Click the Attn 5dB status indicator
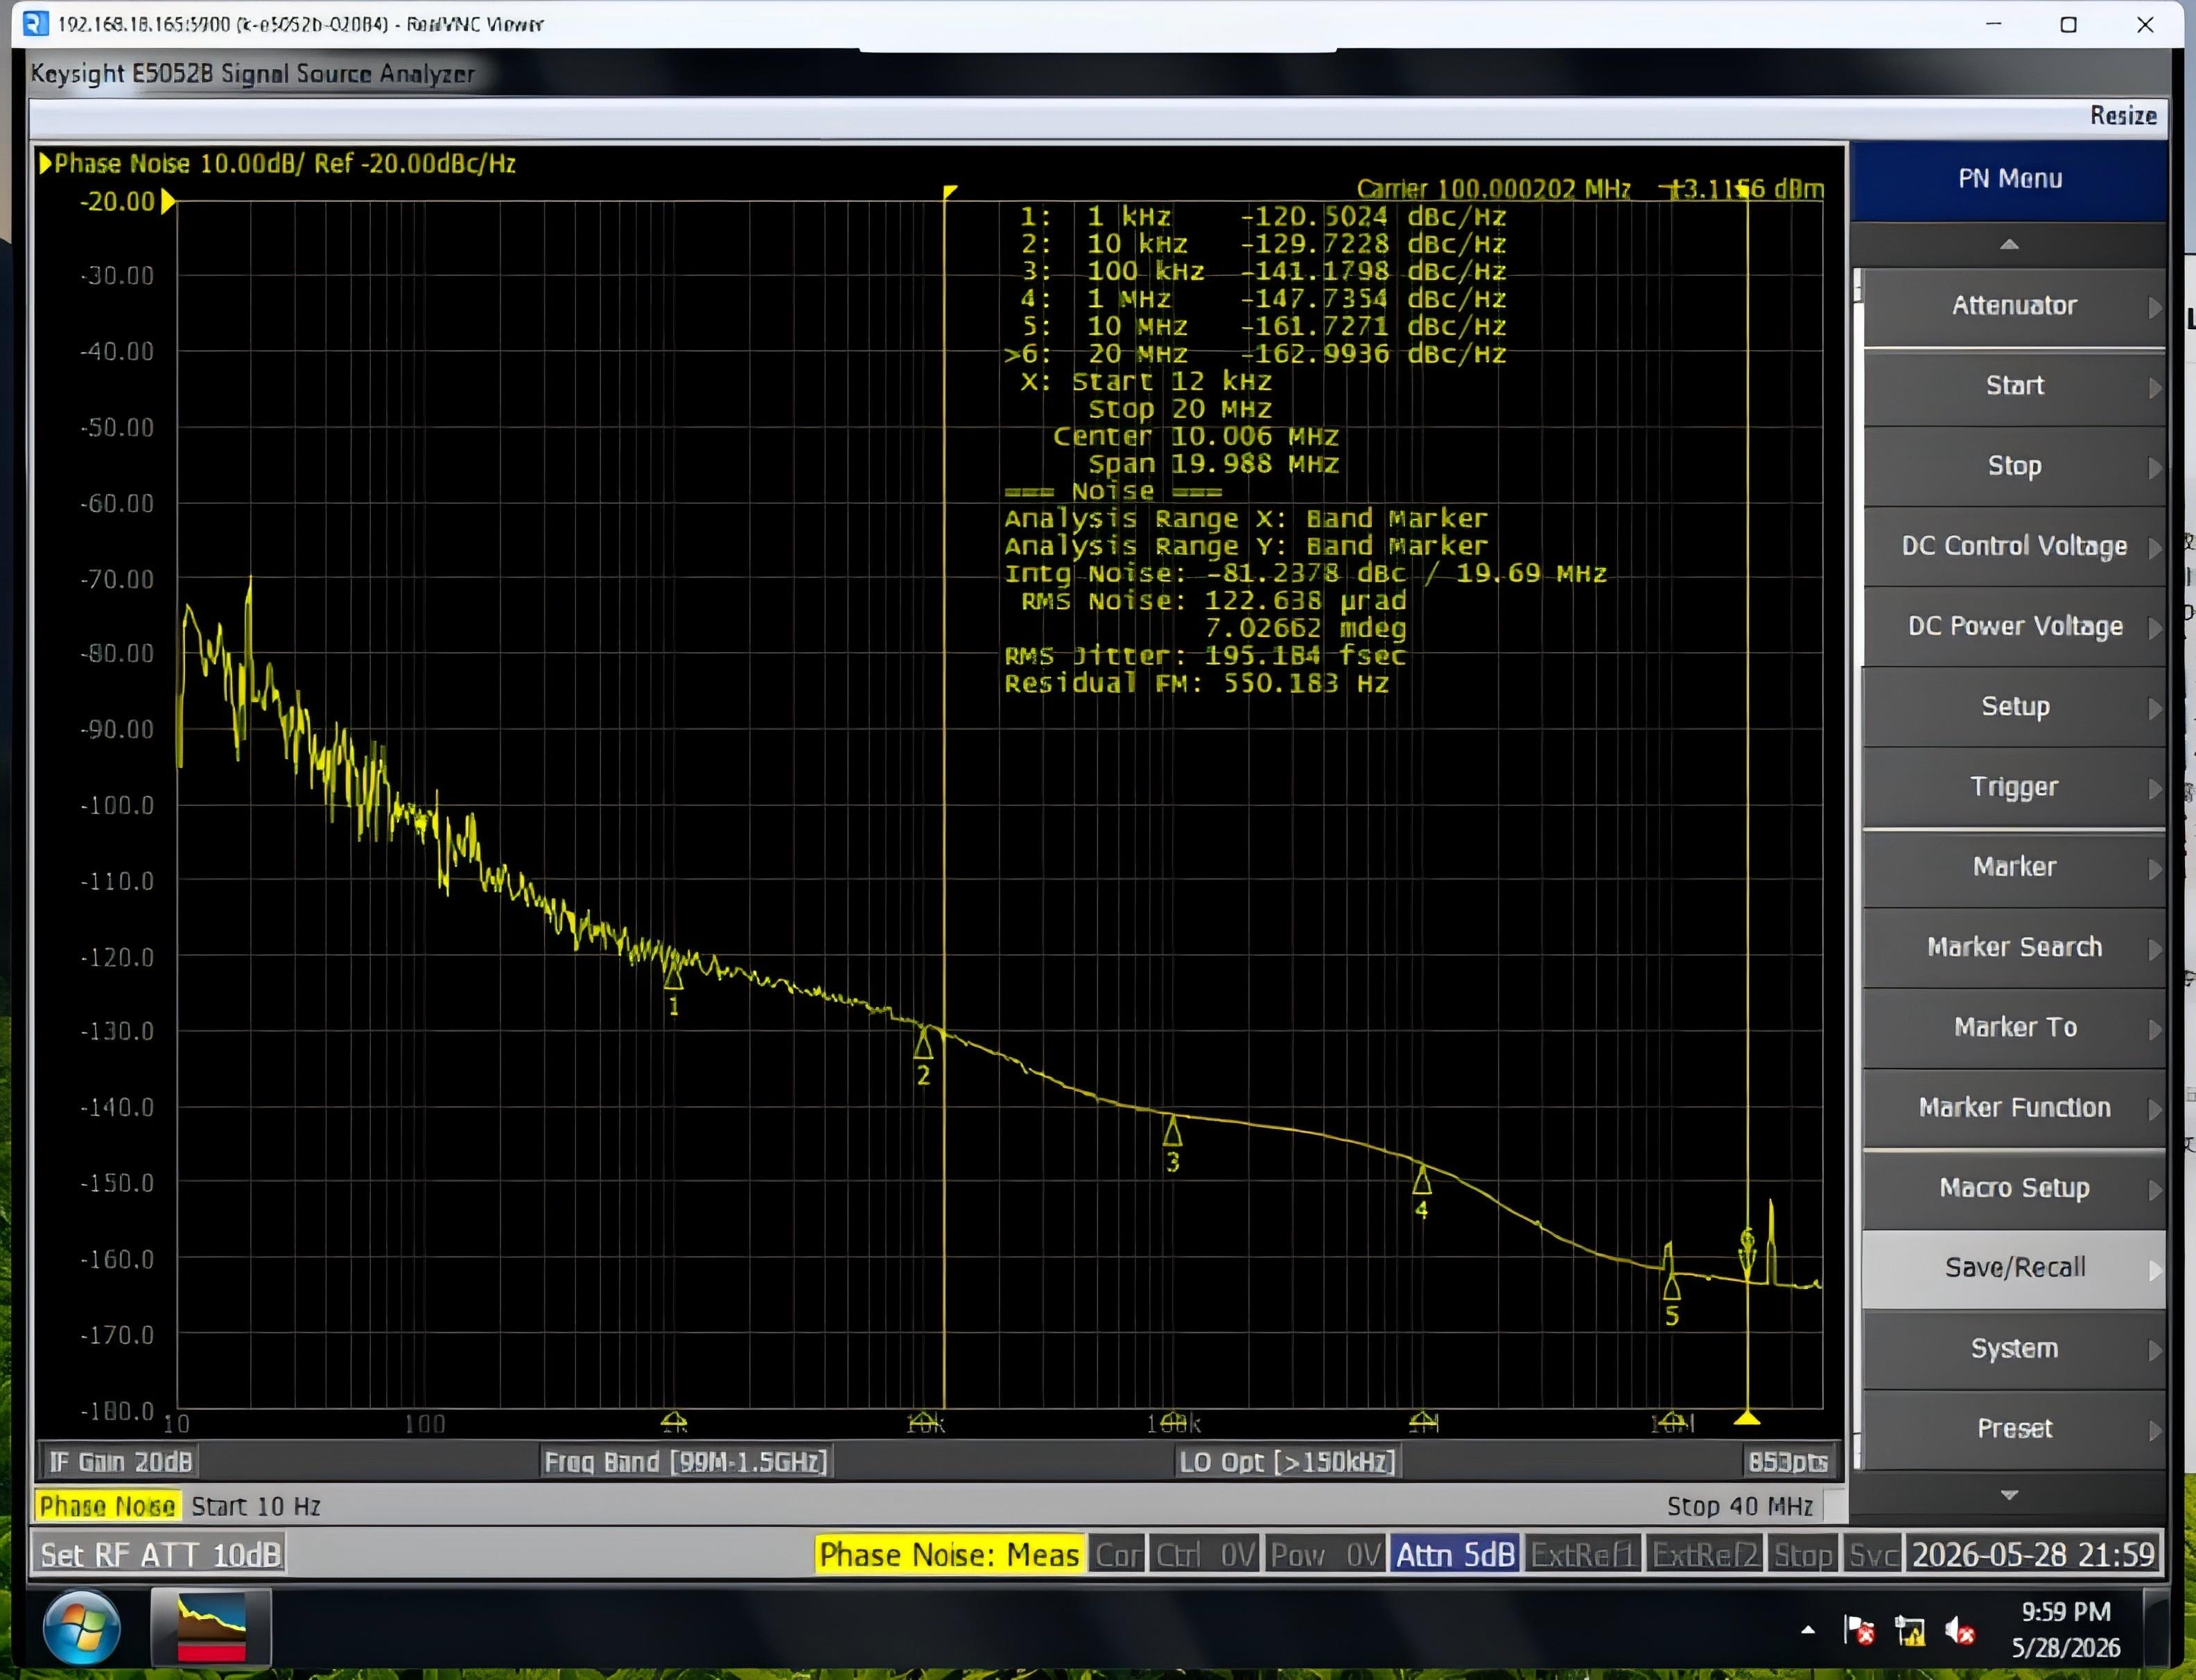Screen dimensions: 2196x1680 coord(1455,1555)
